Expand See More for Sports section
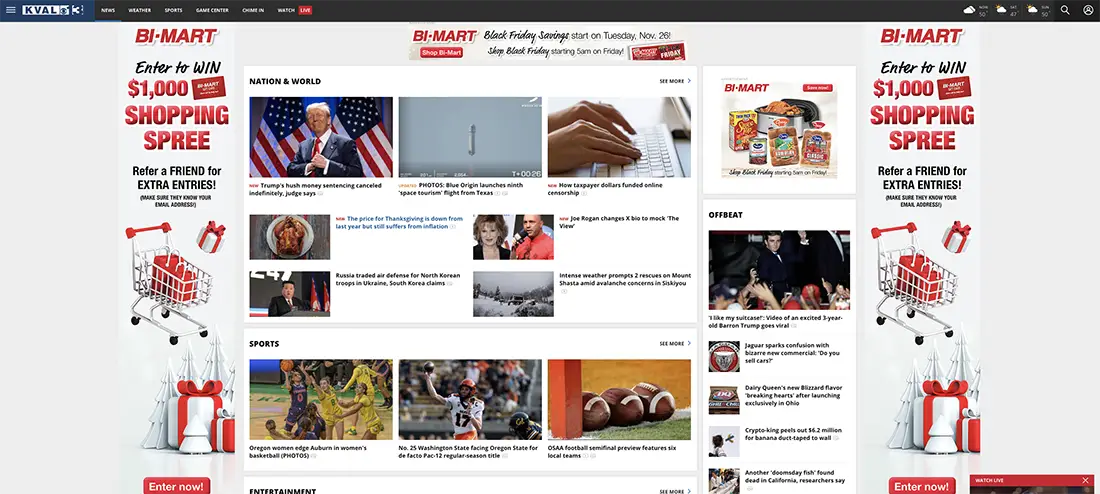Screen dimensions: 1100x494 [x=675, y=344]
